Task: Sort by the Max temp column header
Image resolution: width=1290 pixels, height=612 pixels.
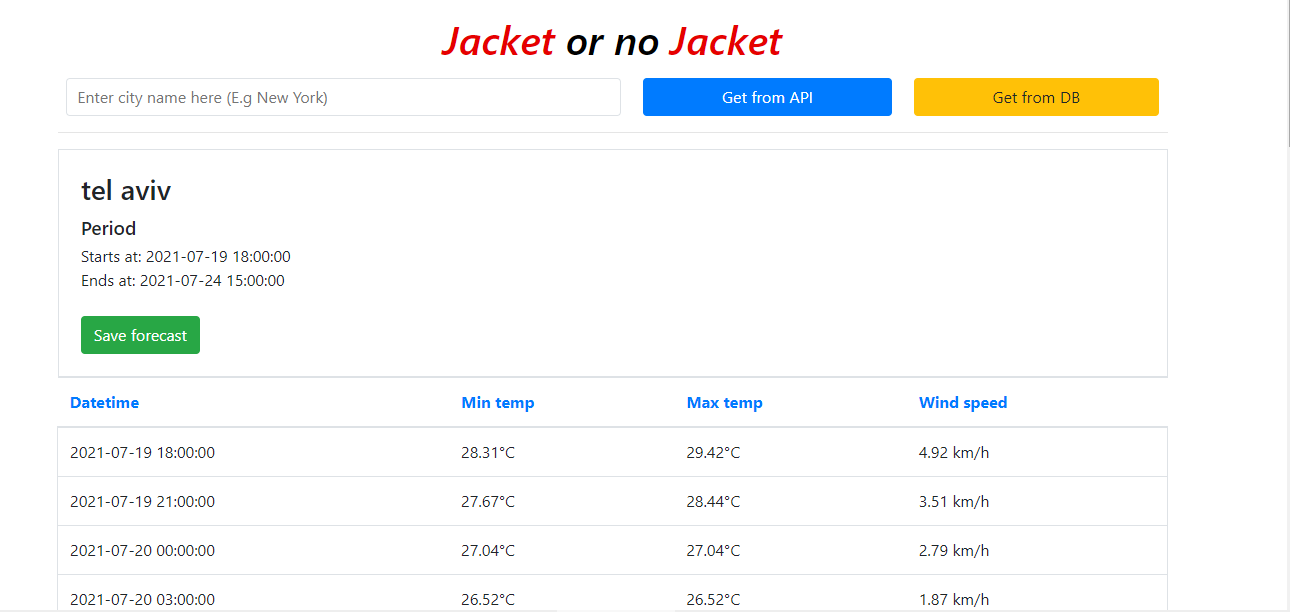Action: [725, 403]
